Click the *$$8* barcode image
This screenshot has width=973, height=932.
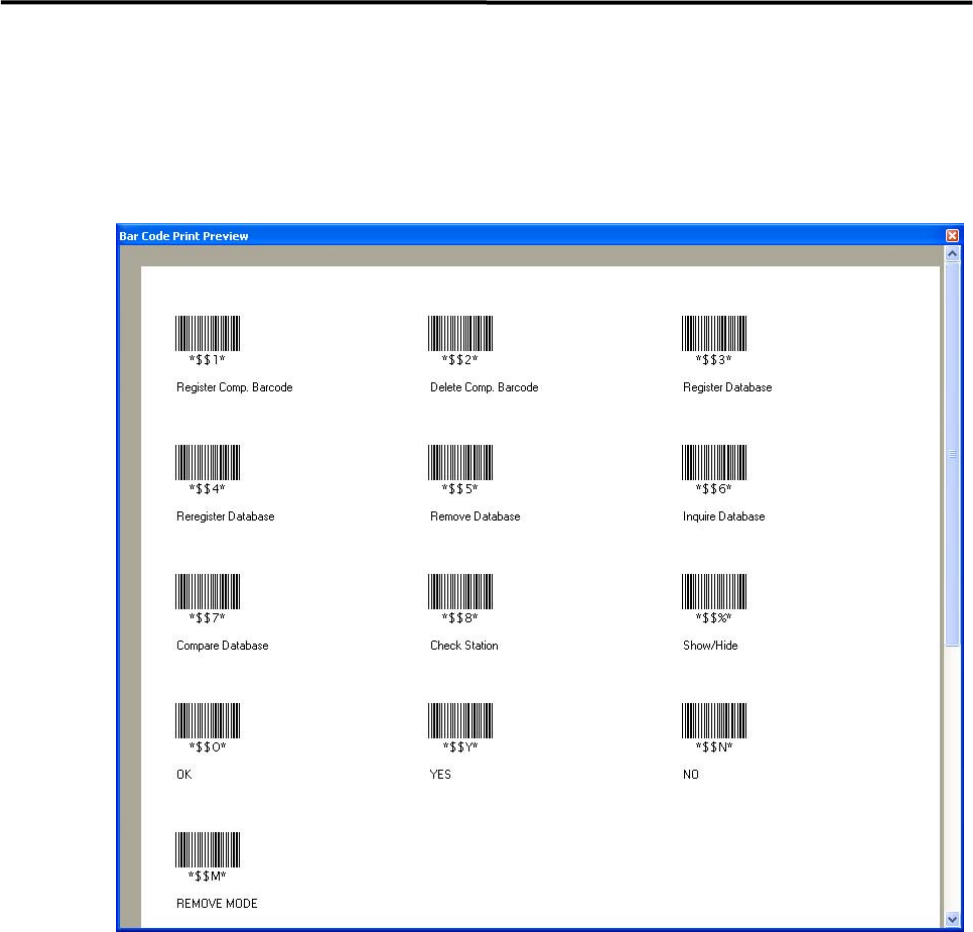pos(460,591)
